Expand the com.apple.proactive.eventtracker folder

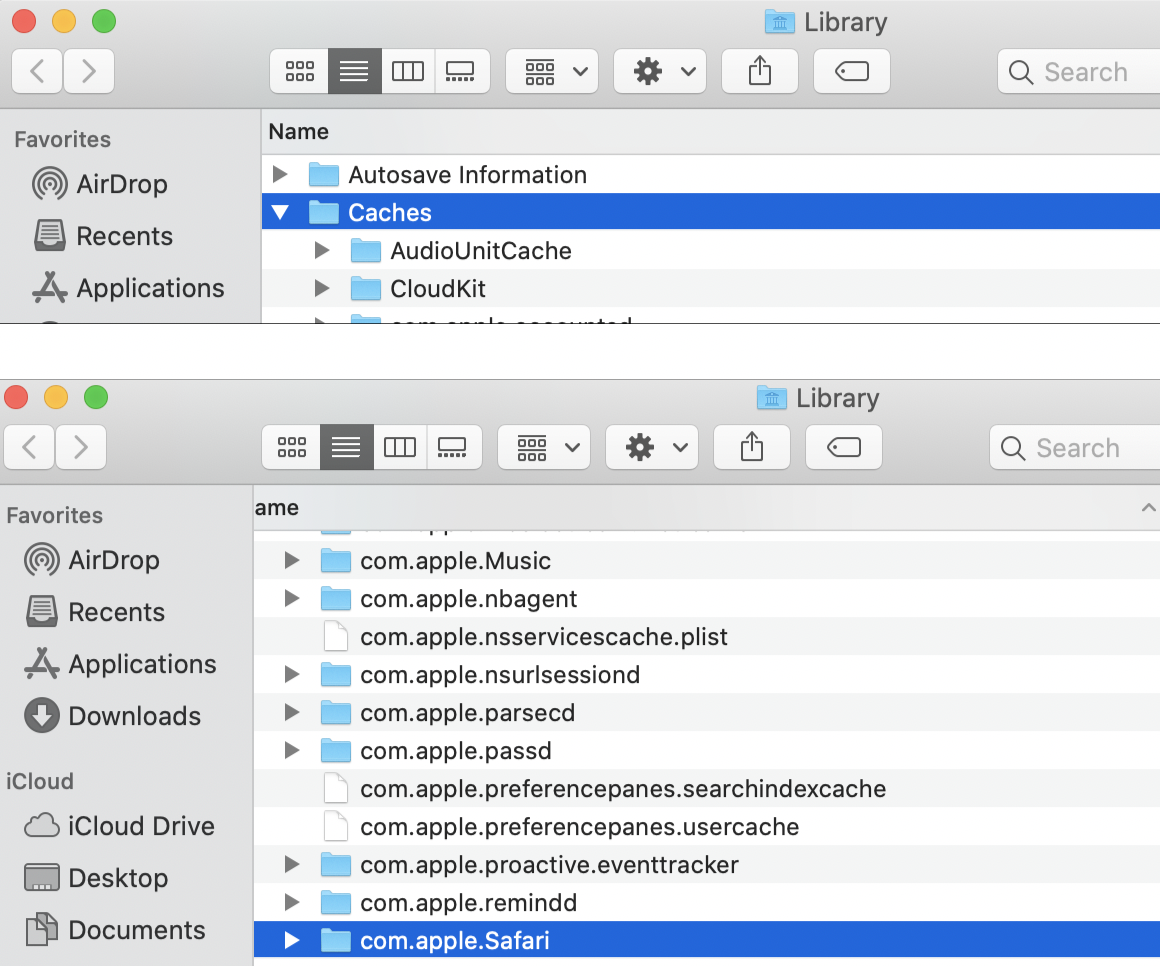pyautogui.click(x=292, y=865)
